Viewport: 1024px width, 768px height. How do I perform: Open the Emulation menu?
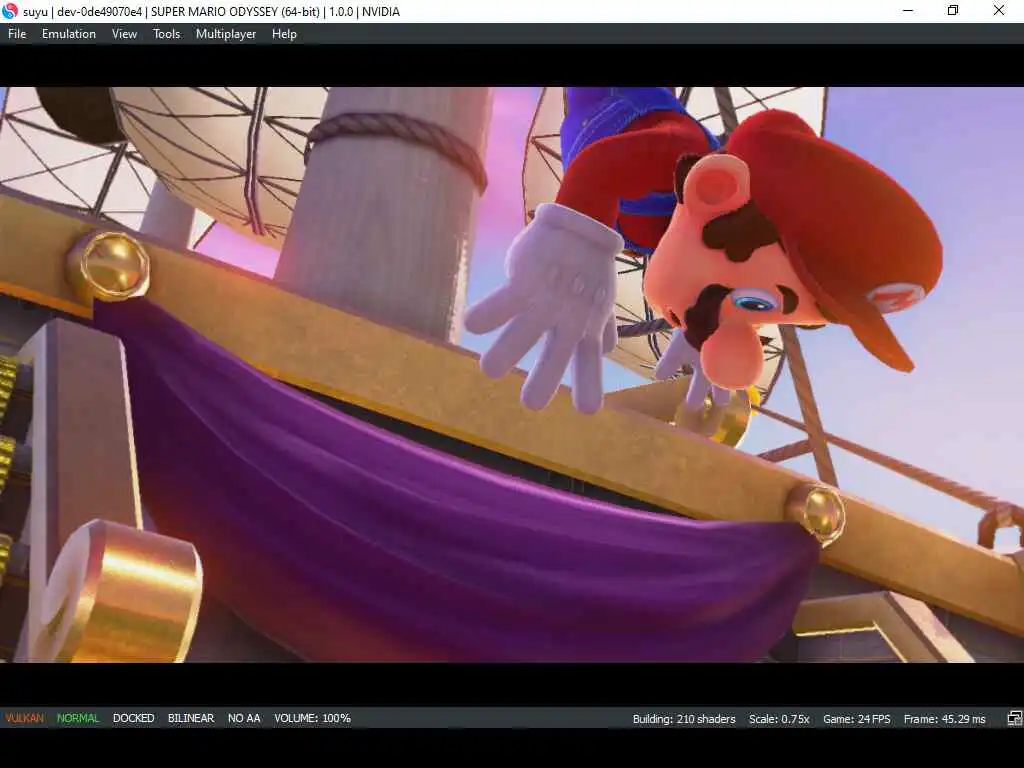coord(69,34)
